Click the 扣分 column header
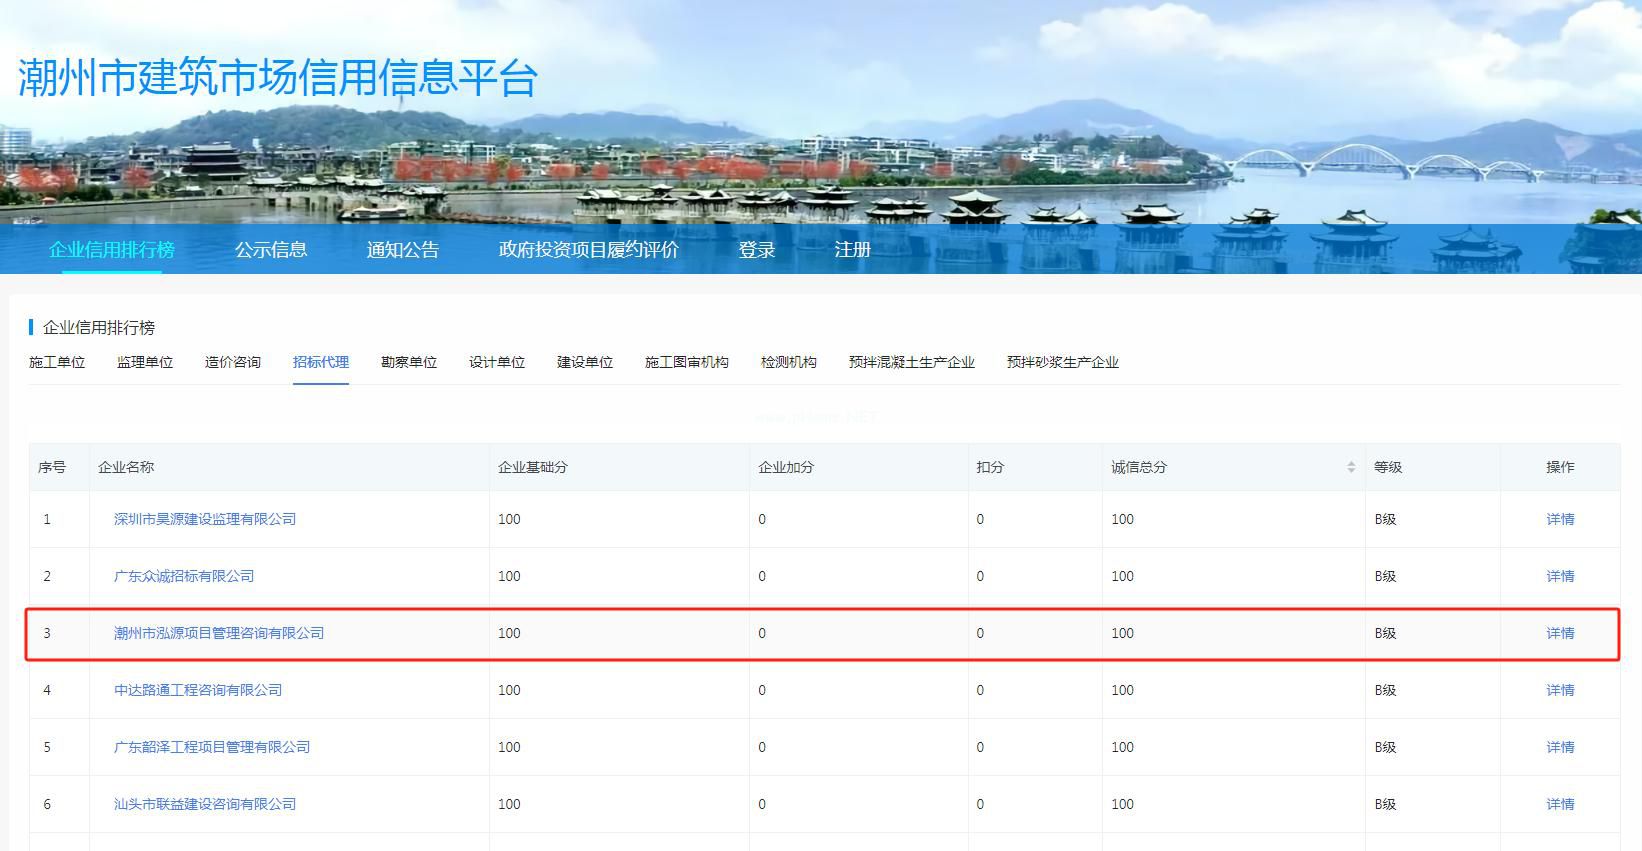1642x851 pixels. [x=990, y=467]
